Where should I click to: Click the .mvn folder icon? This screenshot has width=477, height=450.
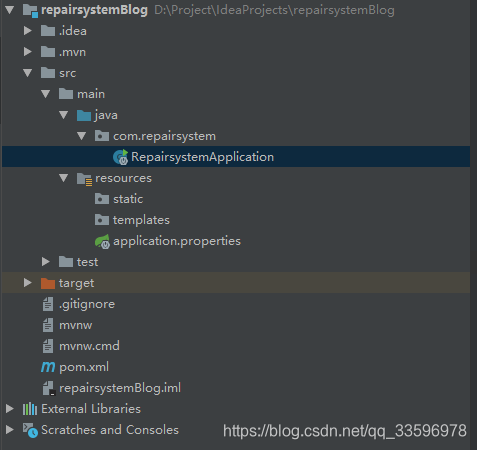pos(48,52)
